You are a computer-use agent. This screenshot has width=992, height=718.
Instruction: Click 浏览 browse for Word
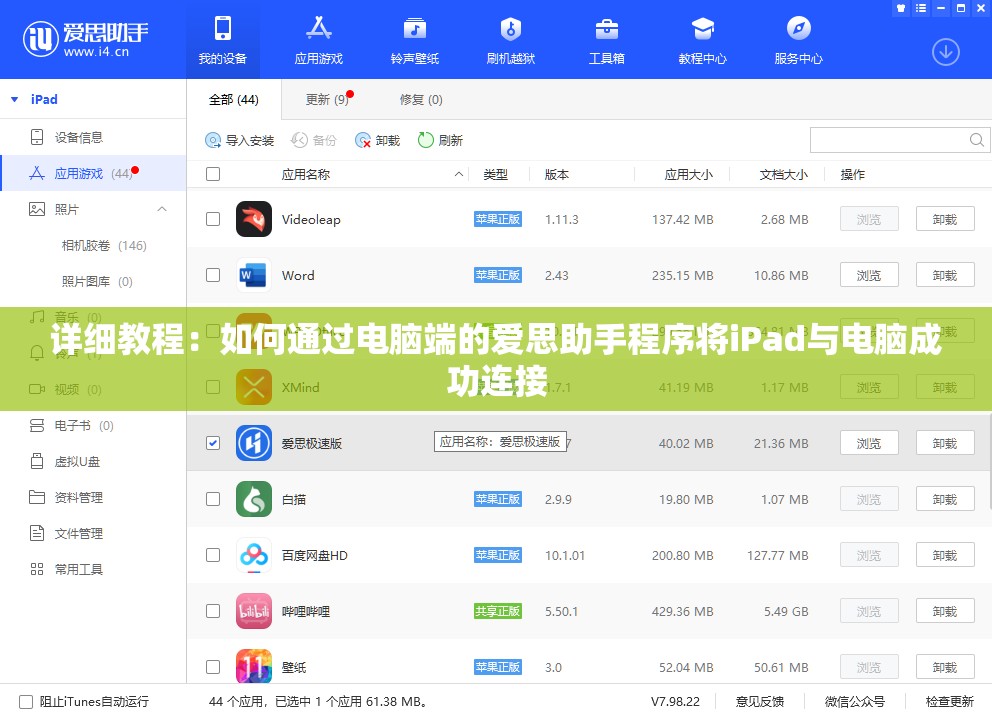coord(869,275)
